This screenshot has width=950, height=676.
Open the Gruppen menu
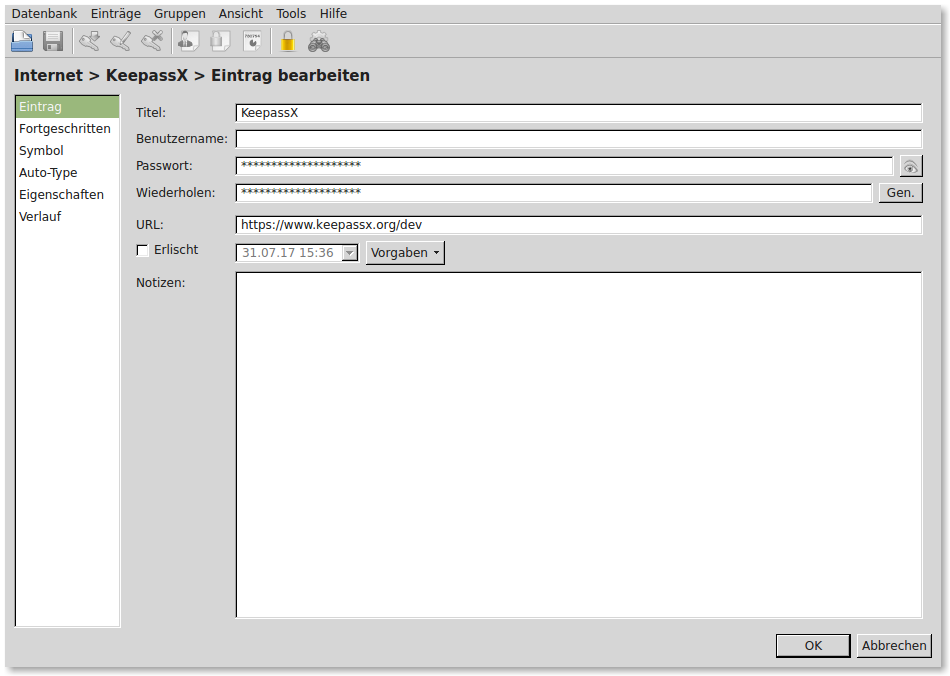click(179, 13)
